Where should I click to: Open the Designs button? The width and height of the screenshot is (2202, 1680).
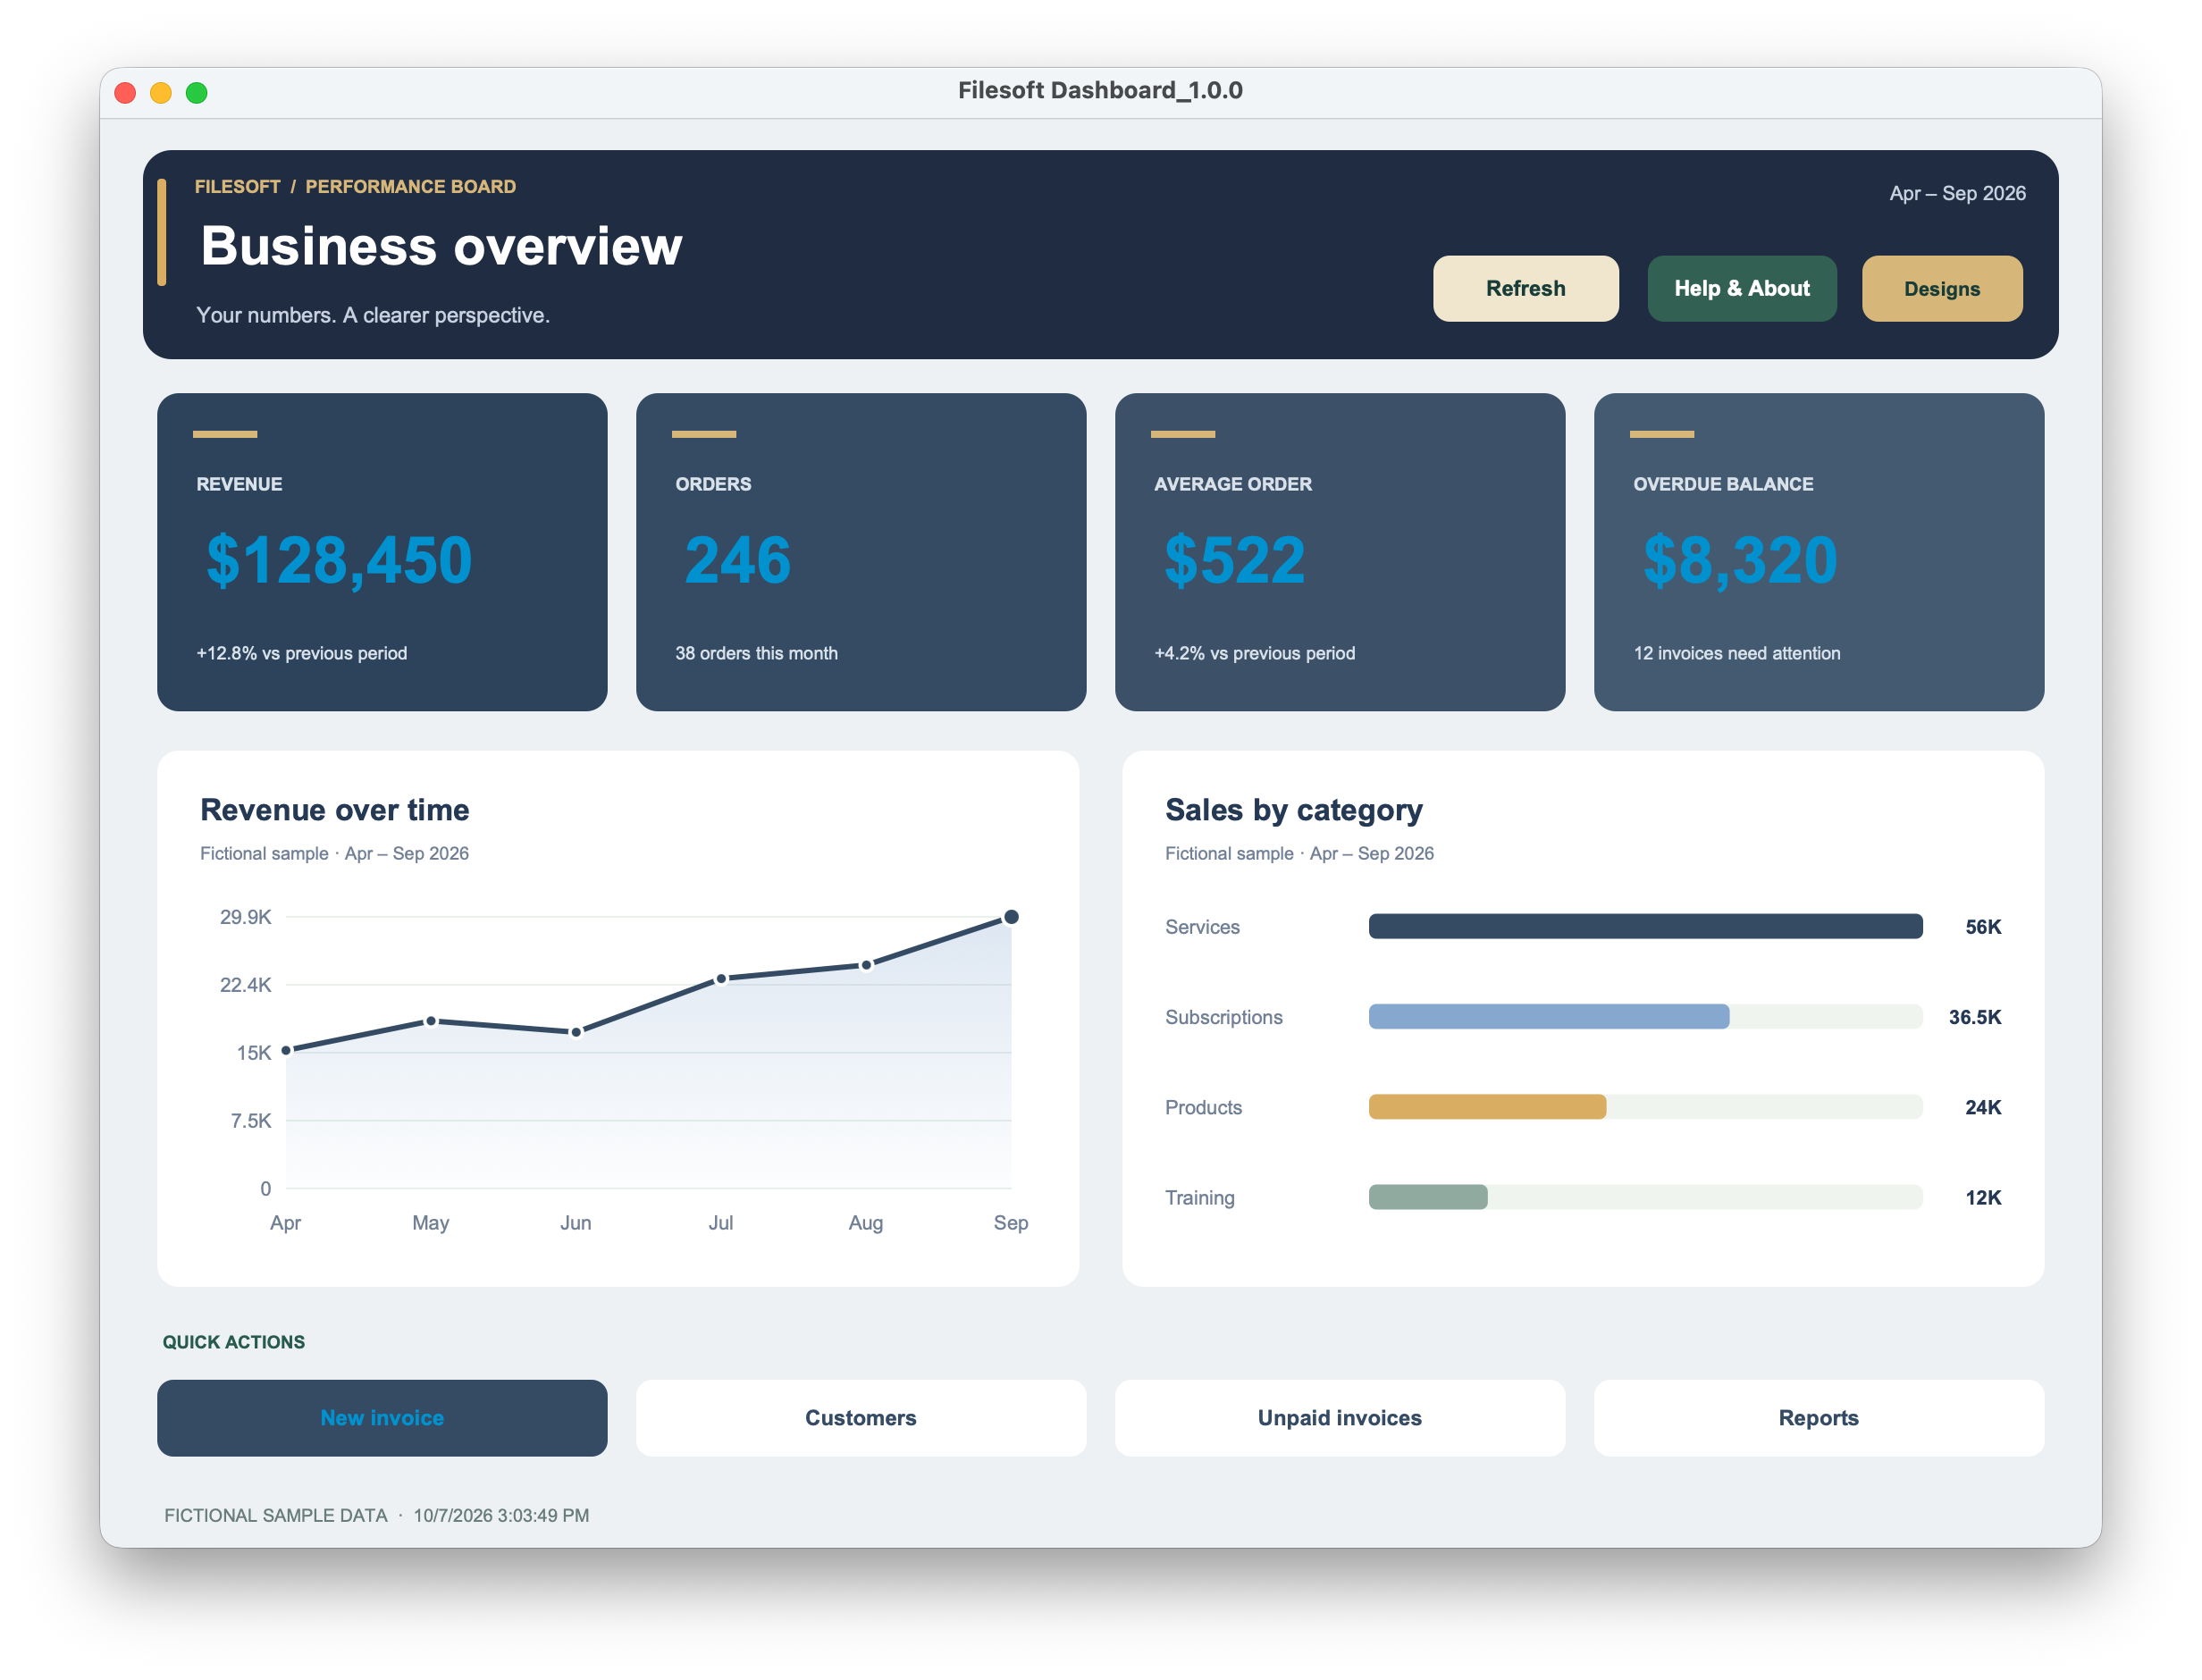(x=1941, y=288)
